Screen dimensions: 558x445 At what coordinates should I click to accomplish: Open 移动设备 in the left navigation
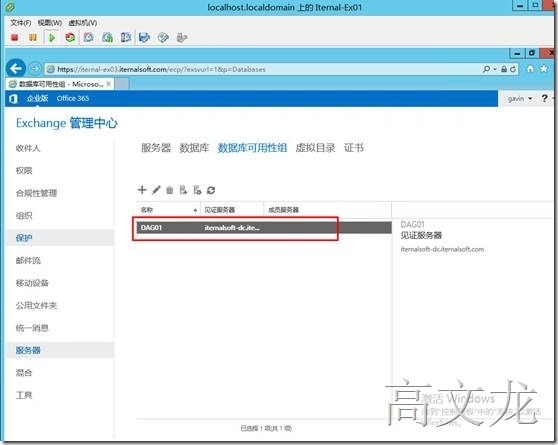point(32,283)
